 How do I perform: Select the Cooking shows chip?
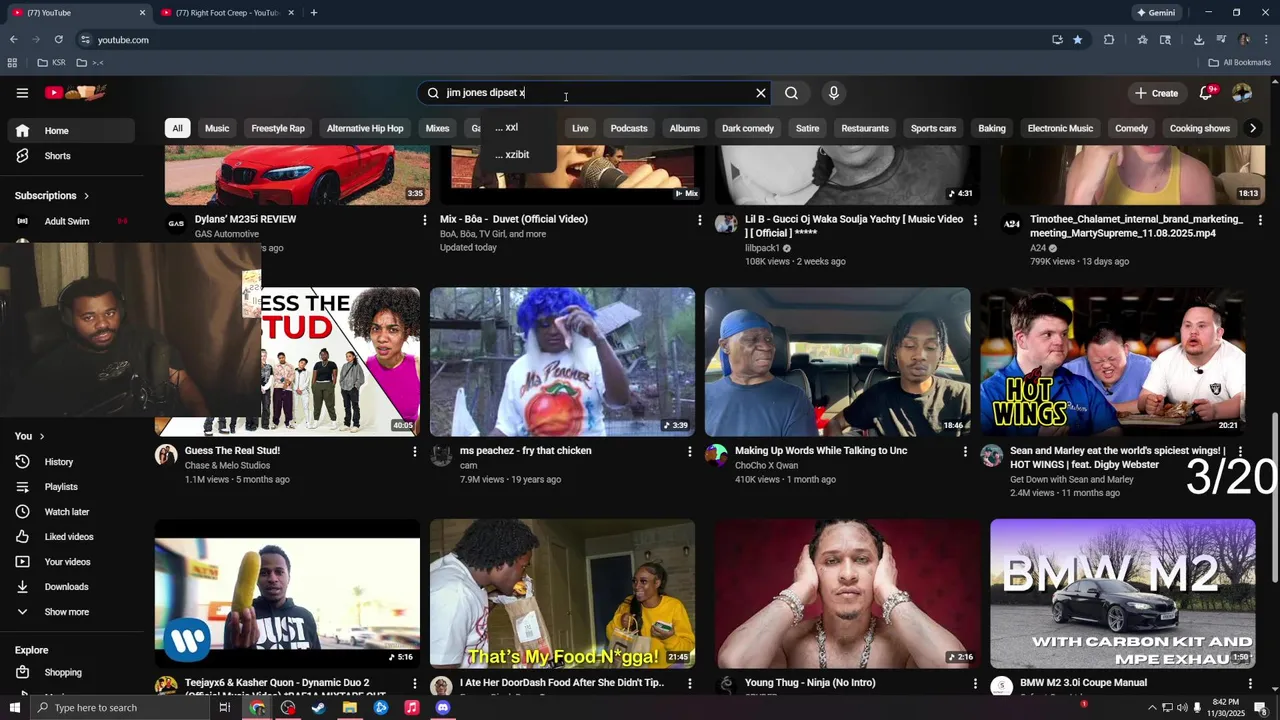(1200, 128)
